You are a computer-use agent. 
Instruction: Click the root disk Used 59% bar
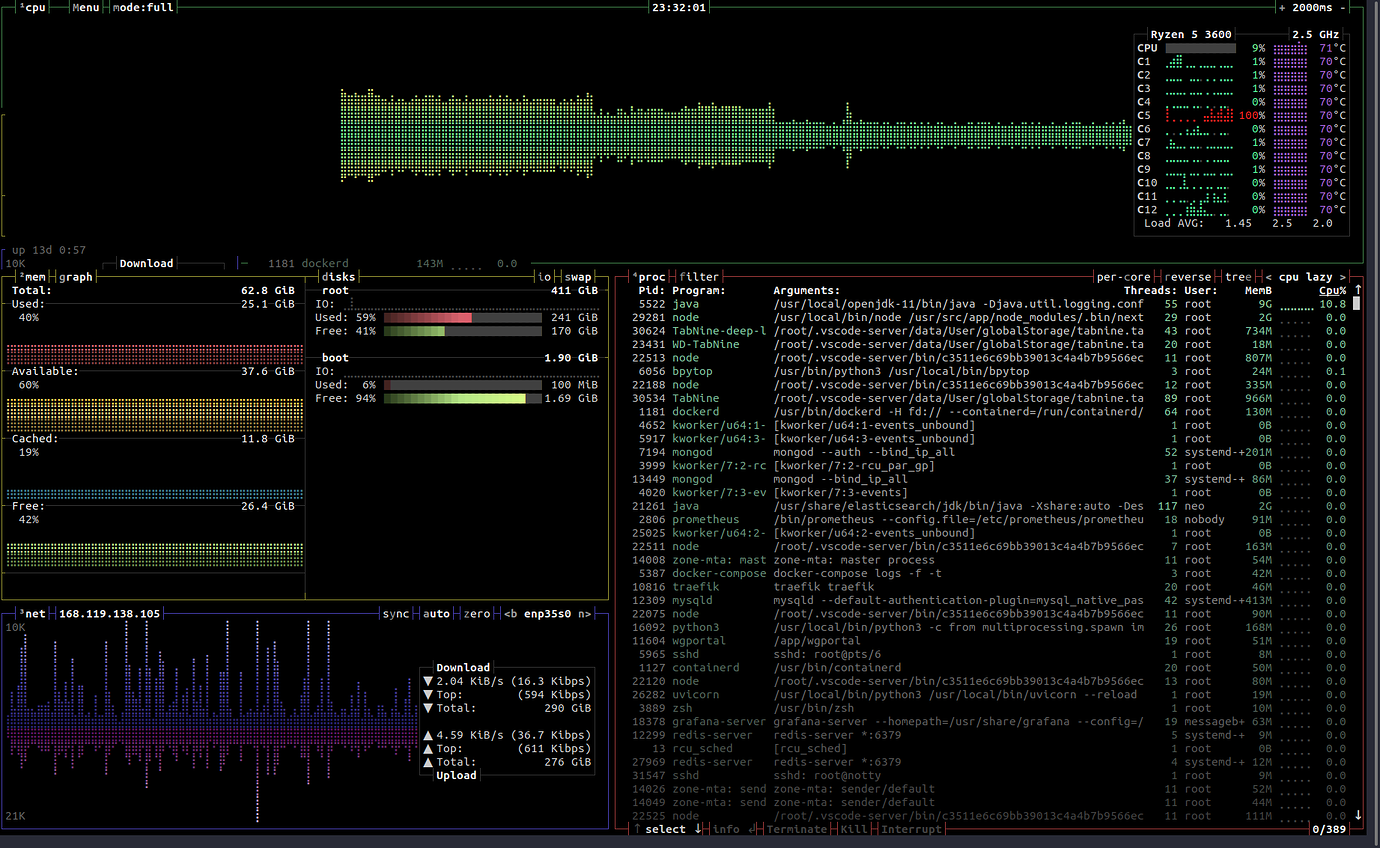tap(463, 318)
